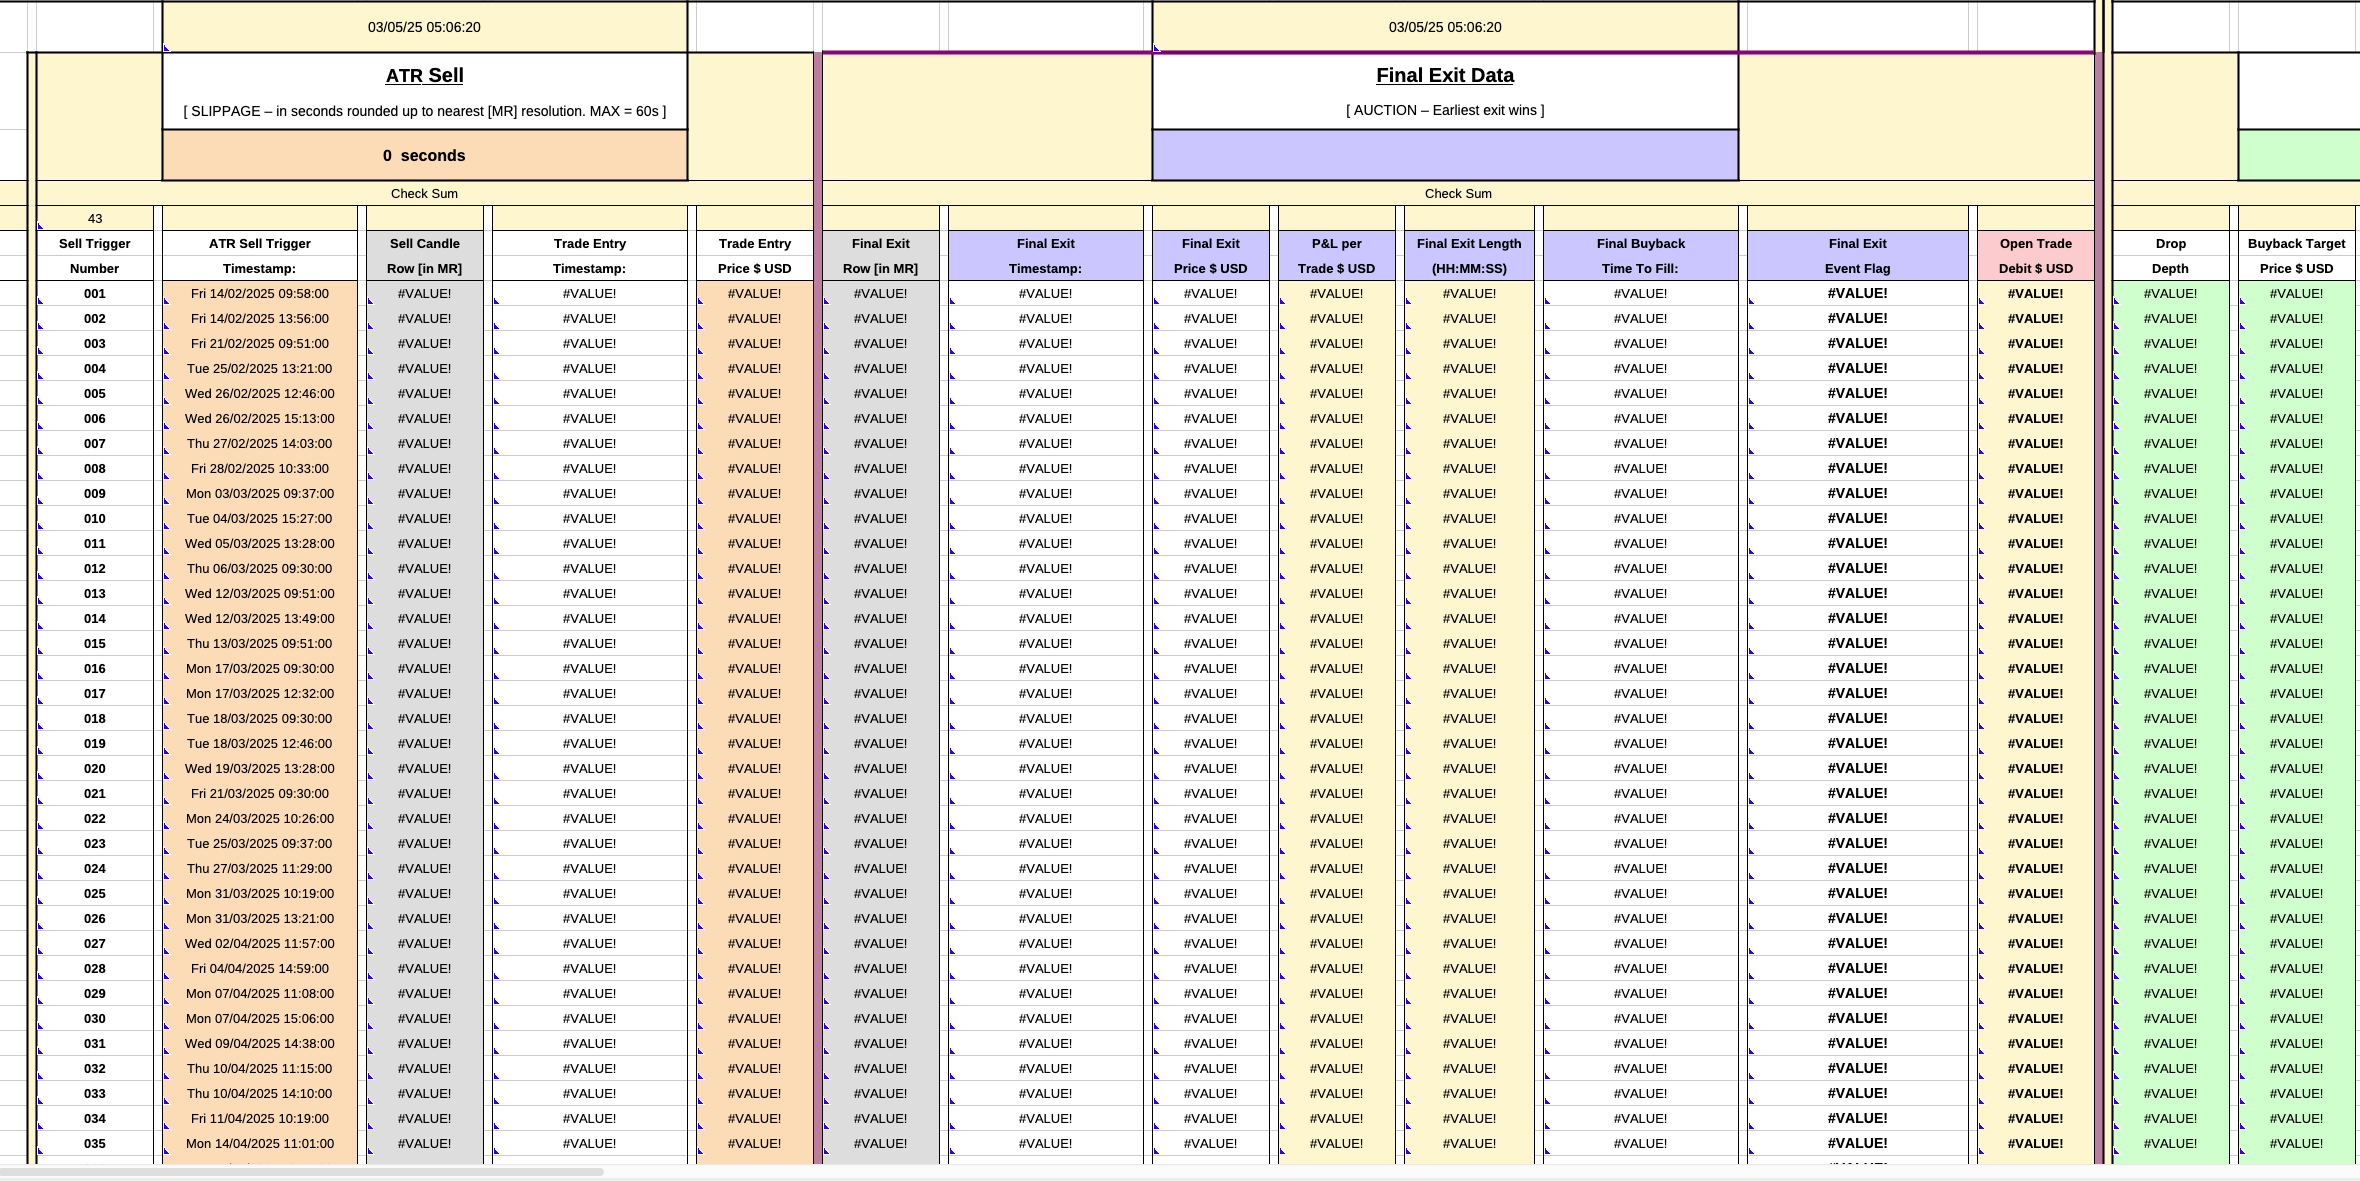Screen dimensions: 2360x1181
Task: Click the SLIPPAGE description note text
Action: 424,111
